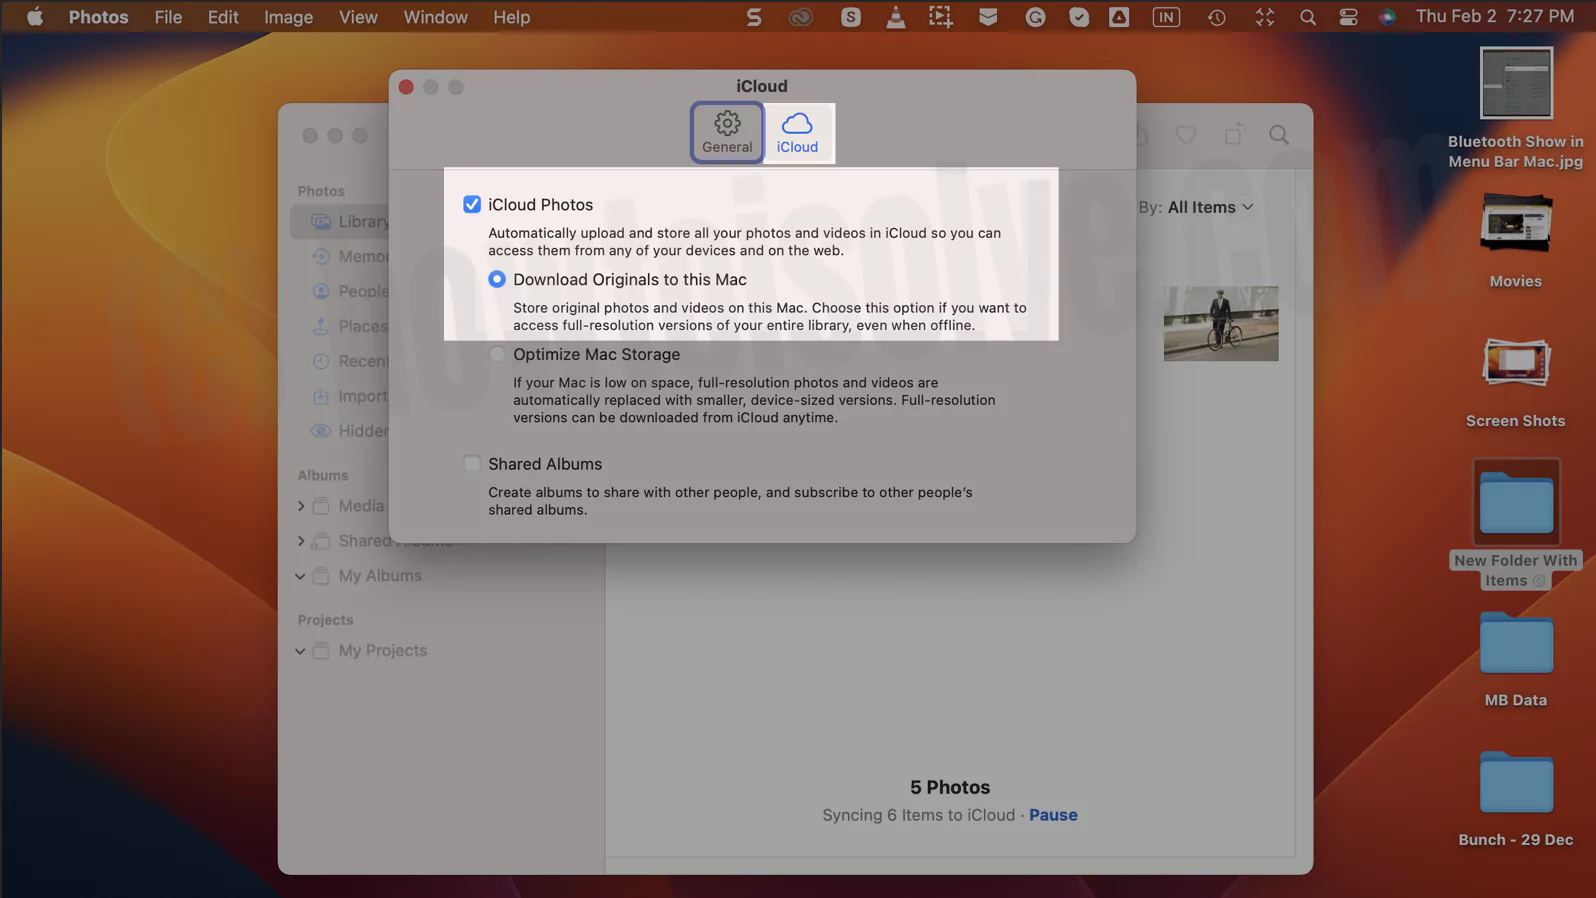Click date and time in menu bar
This screenshot has width=1596, height=898.
(x=1494, y=17)
